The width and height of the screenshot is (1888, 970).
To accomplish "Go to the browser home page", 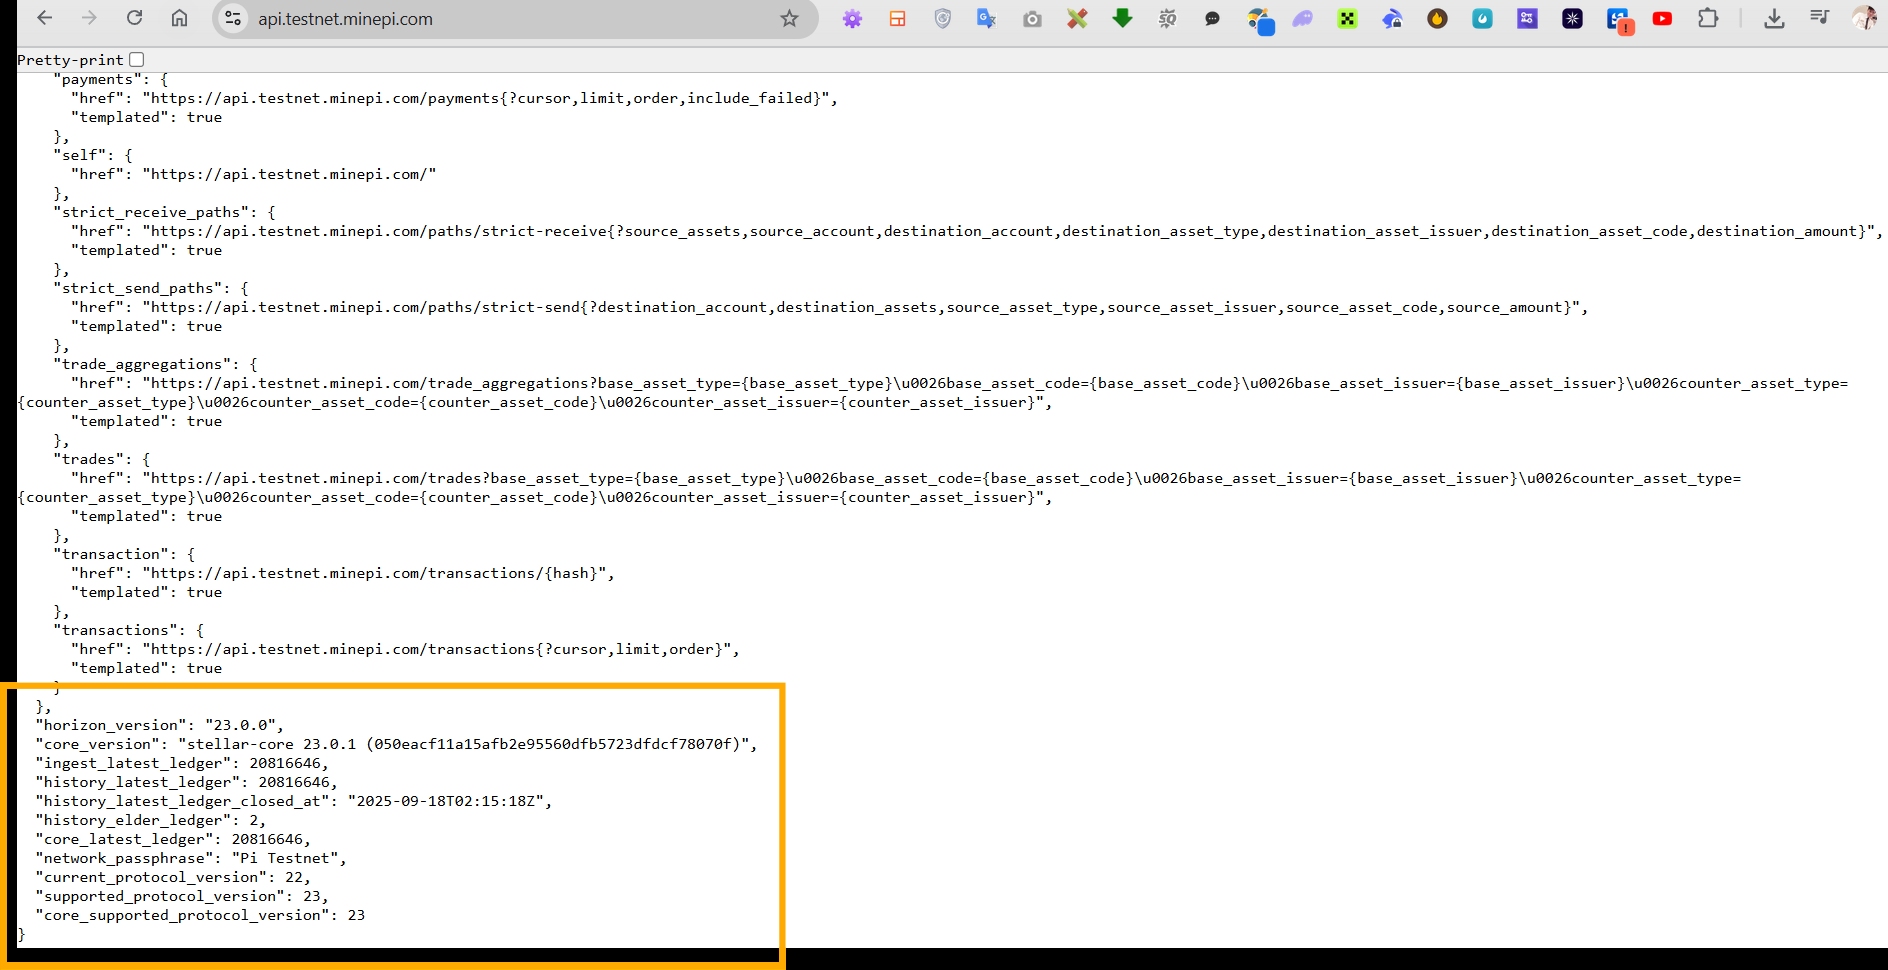I will (x=180, y=18).
